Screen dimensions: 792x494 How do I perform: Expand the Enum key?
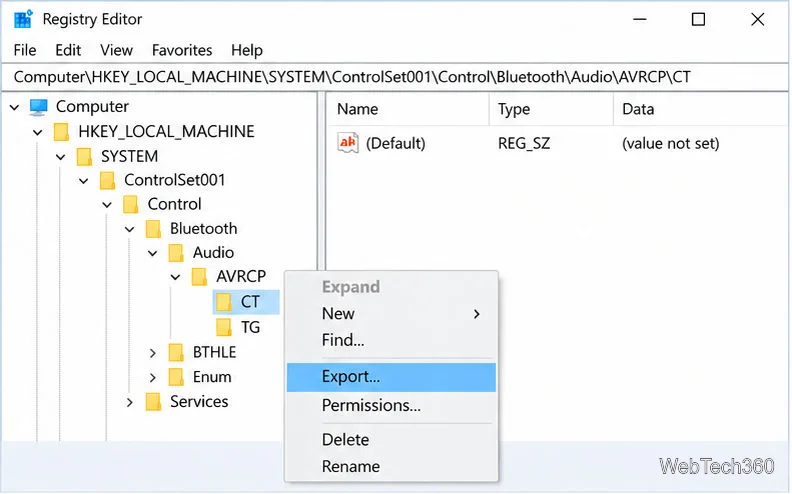[x=153, y=377]
